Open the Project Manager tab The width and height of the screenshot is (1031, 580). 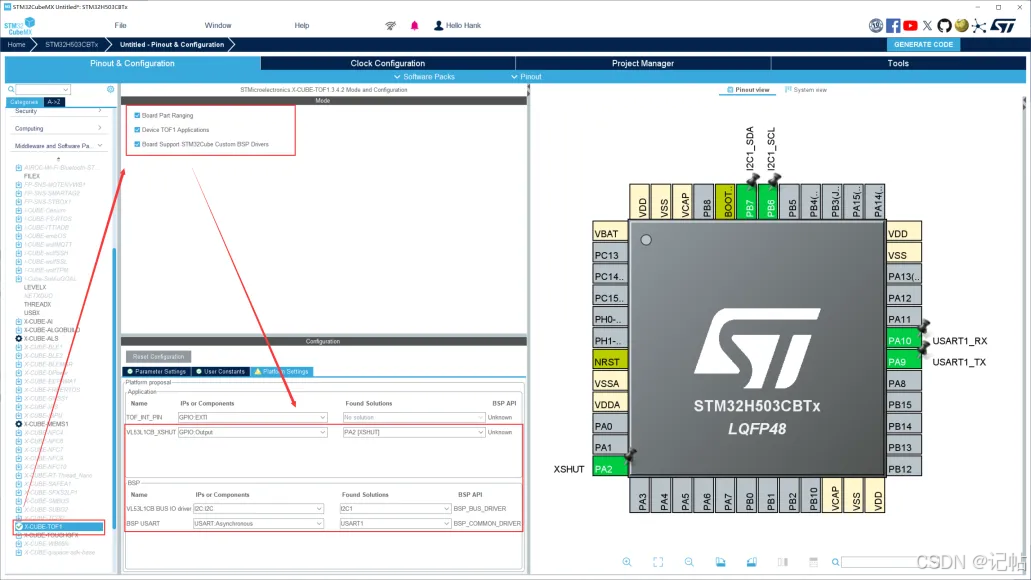coord(643,63)
